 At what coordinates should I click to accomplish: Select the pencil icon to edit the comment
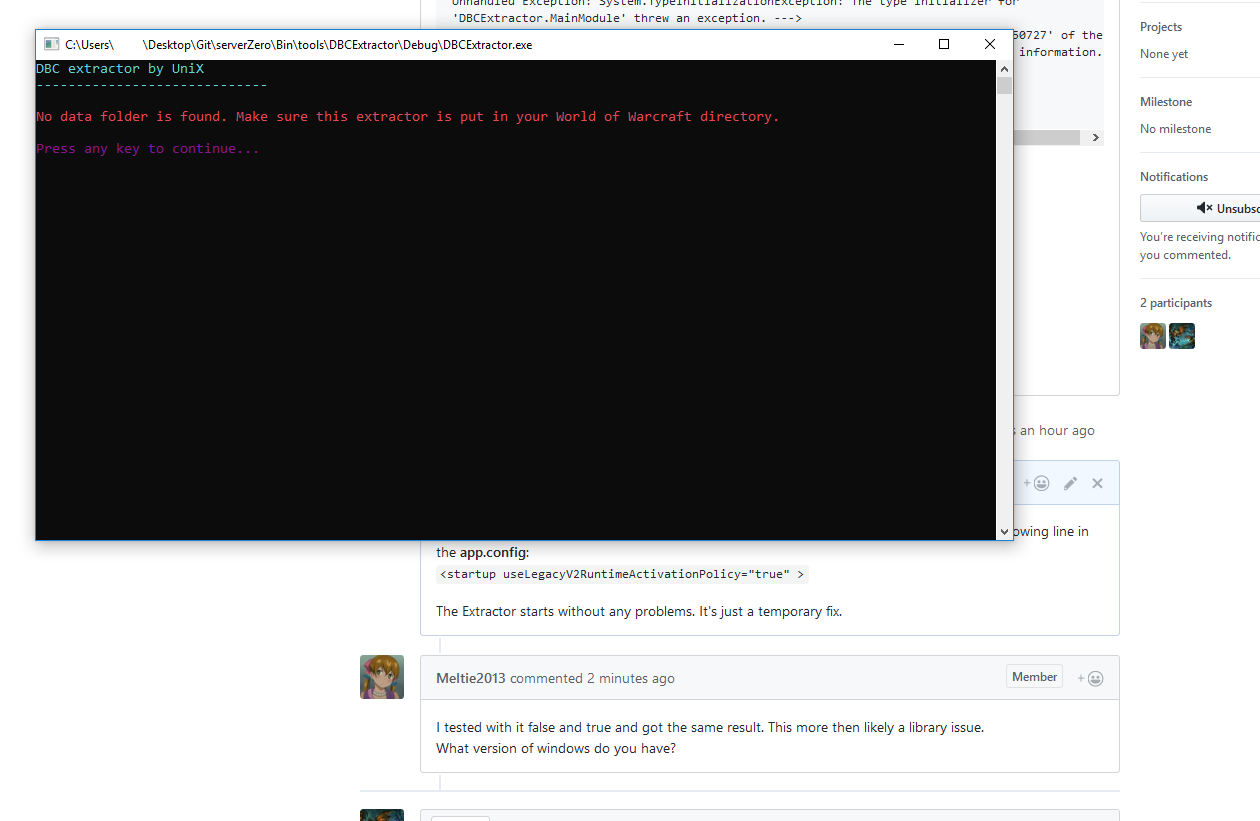[x=1070, y=483]
